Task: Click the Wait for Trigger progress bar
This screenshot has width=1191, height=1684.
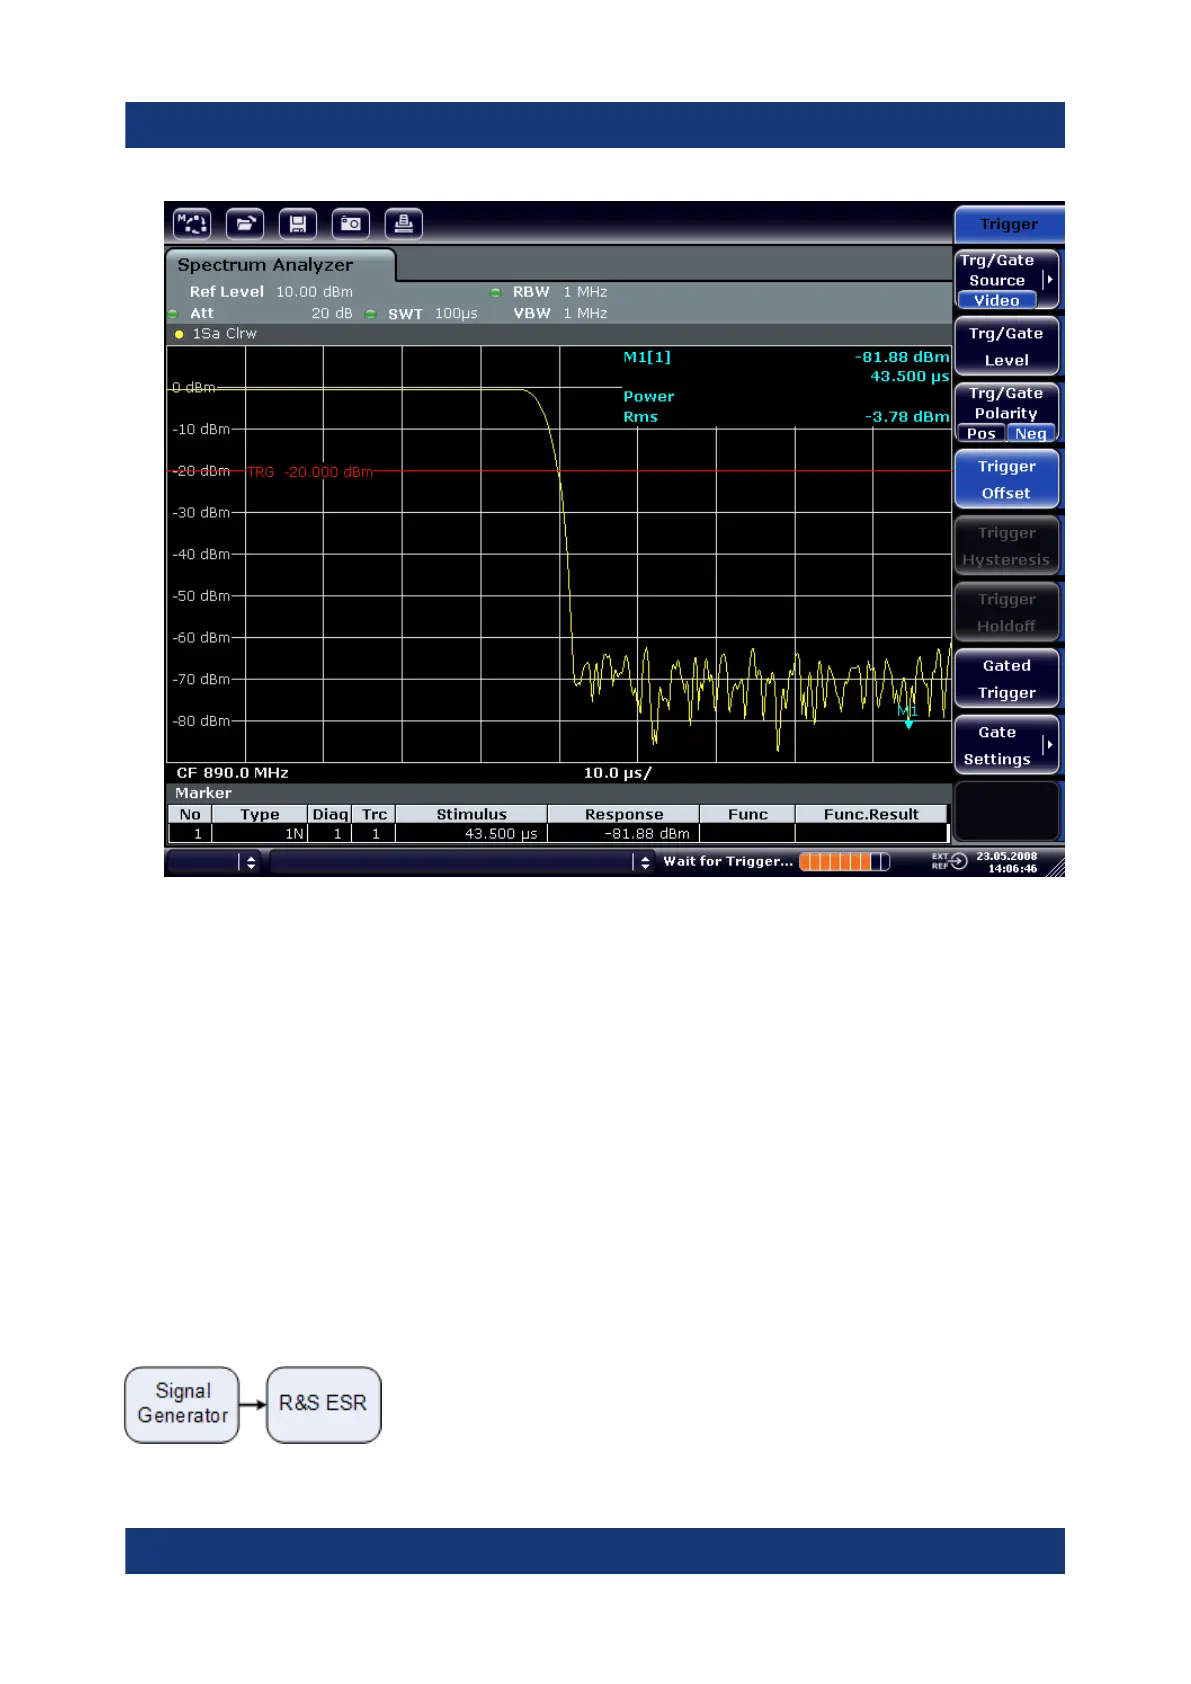Action: [x=843, y=862]
